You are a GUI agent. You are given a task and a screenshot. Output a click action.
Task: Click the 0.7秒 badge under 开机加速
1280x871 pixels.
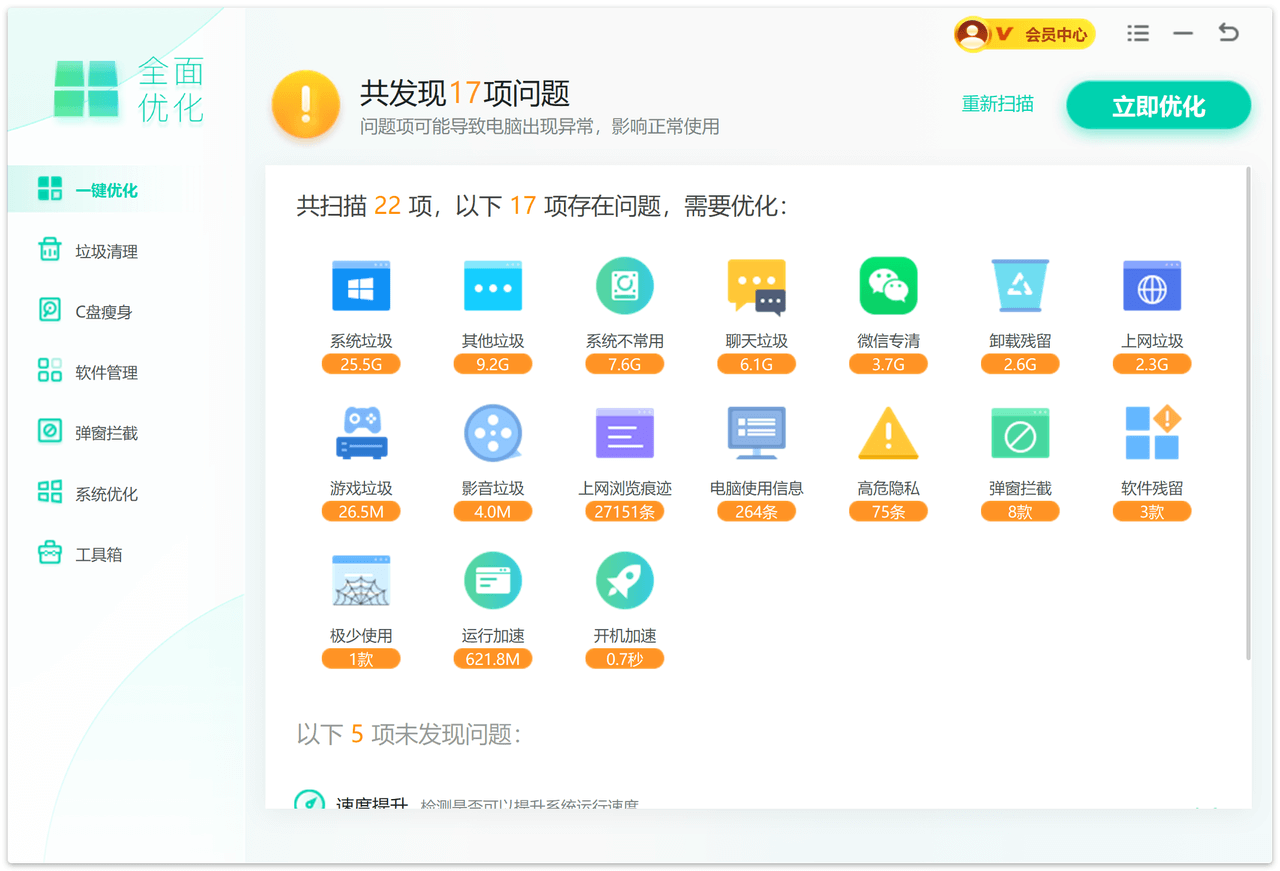click(625, 659)
